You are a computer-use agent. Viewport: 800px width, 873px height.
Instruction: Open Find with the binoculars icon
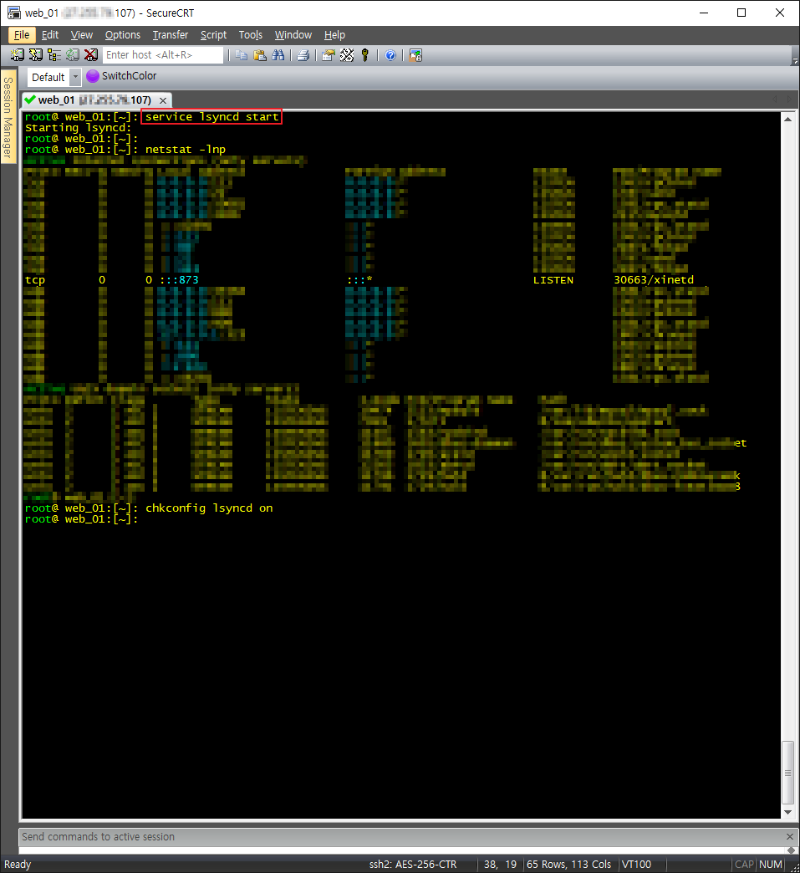point(278,55)
